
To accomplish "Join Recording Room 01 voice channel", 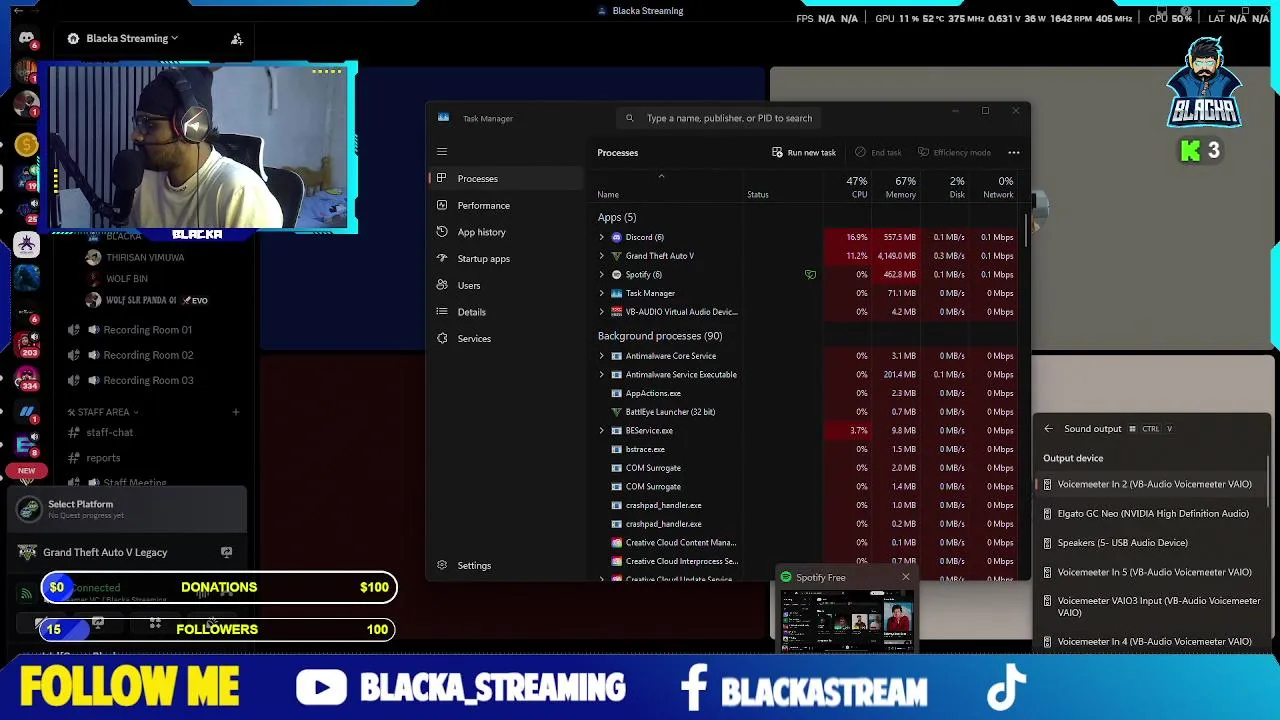I will click(148, 330).
